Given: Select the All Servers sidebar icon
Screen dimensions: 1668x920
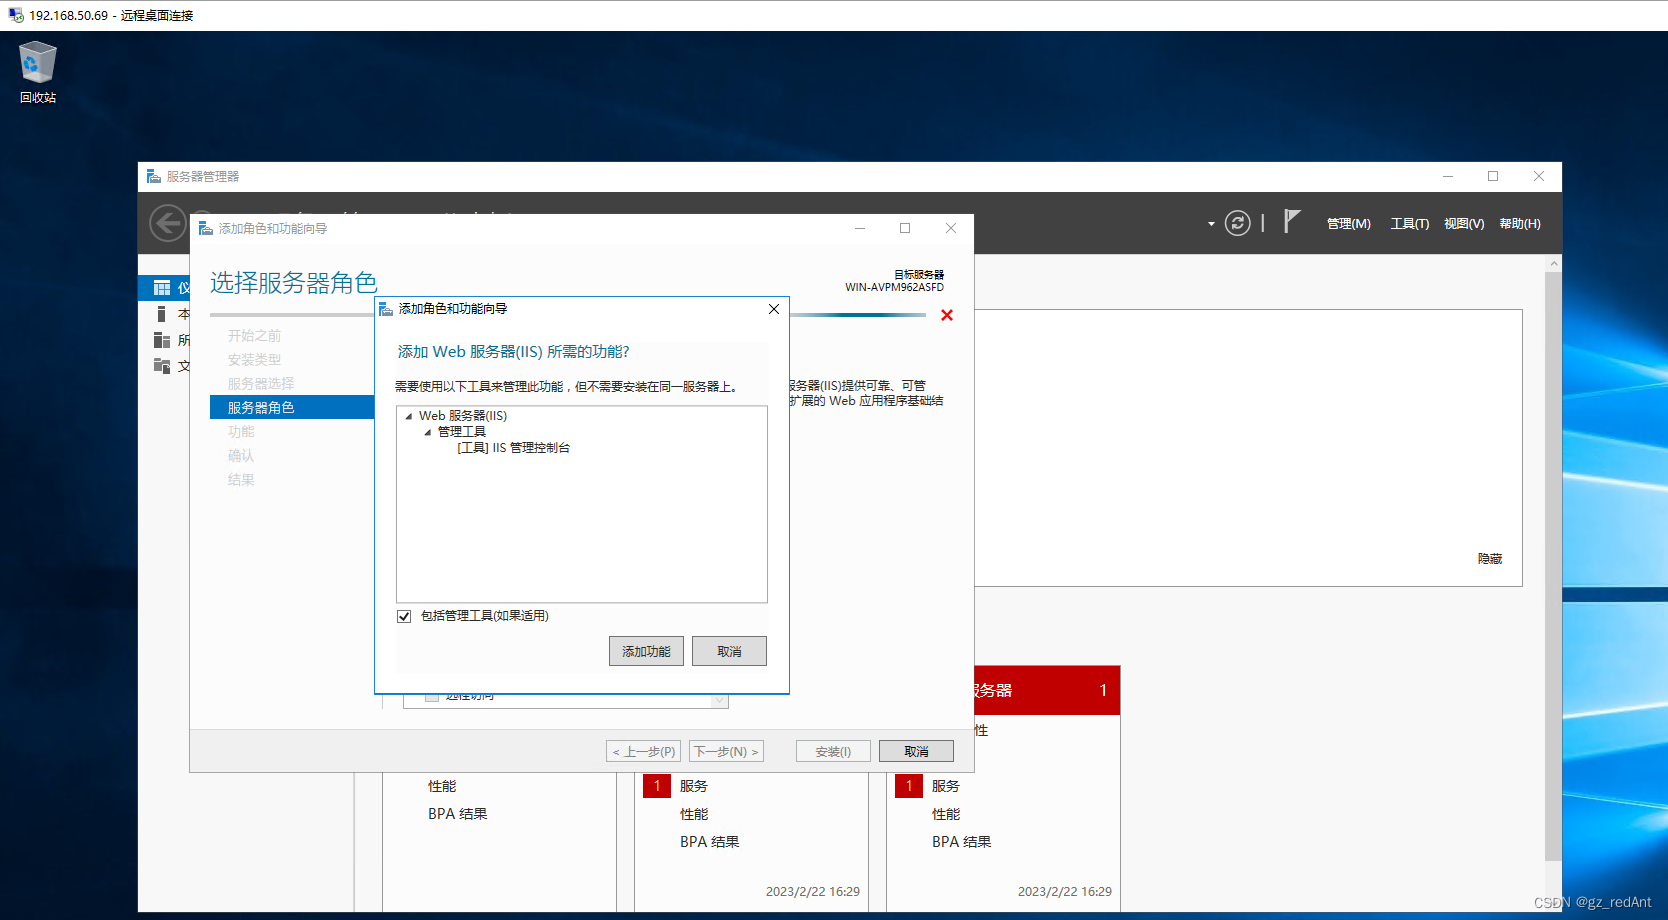Looking at the screenshot, I should click(162, 340).
